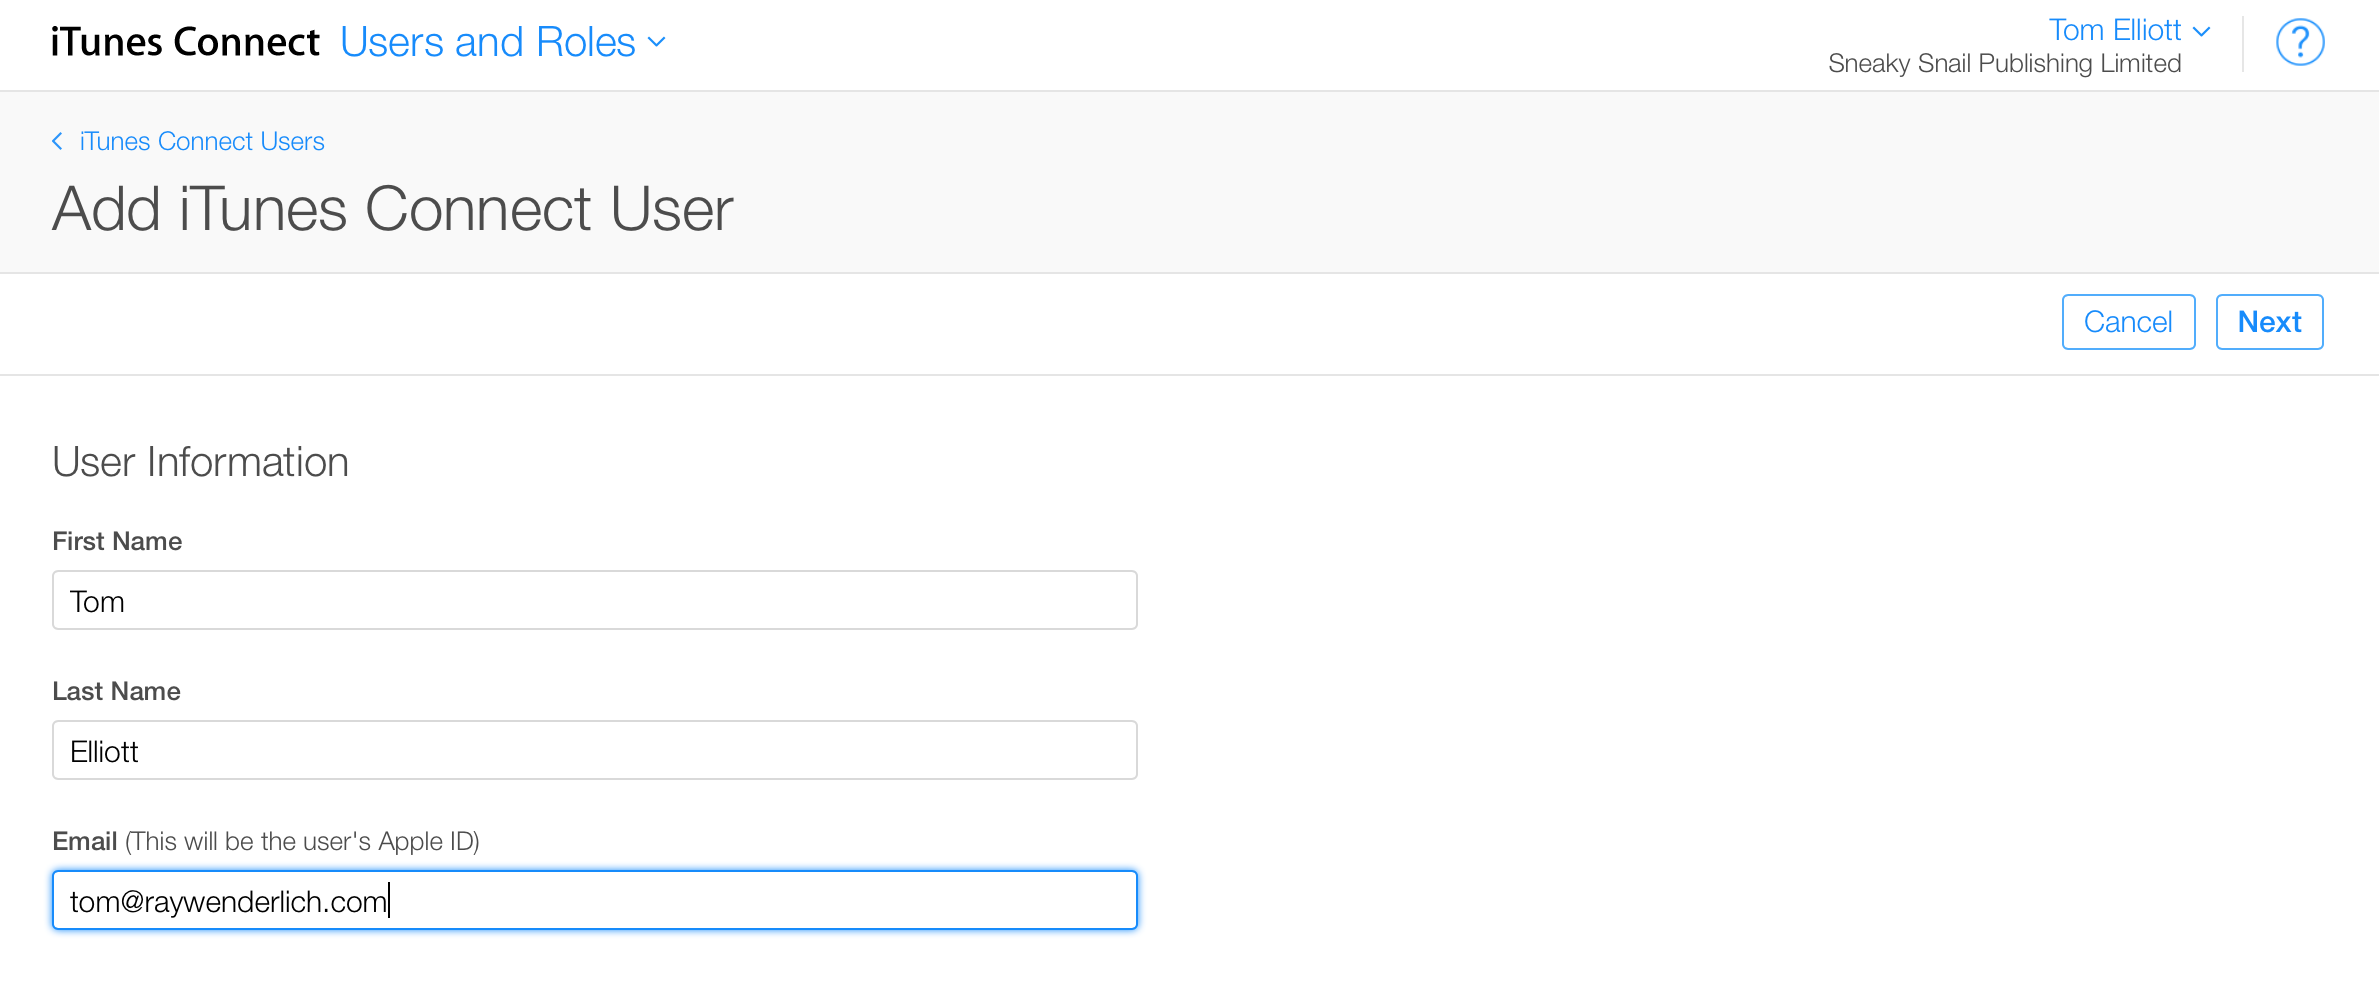
Task: Click the Sneaky Snail Publishing Limited team name
Action: tap(2004, 64)
